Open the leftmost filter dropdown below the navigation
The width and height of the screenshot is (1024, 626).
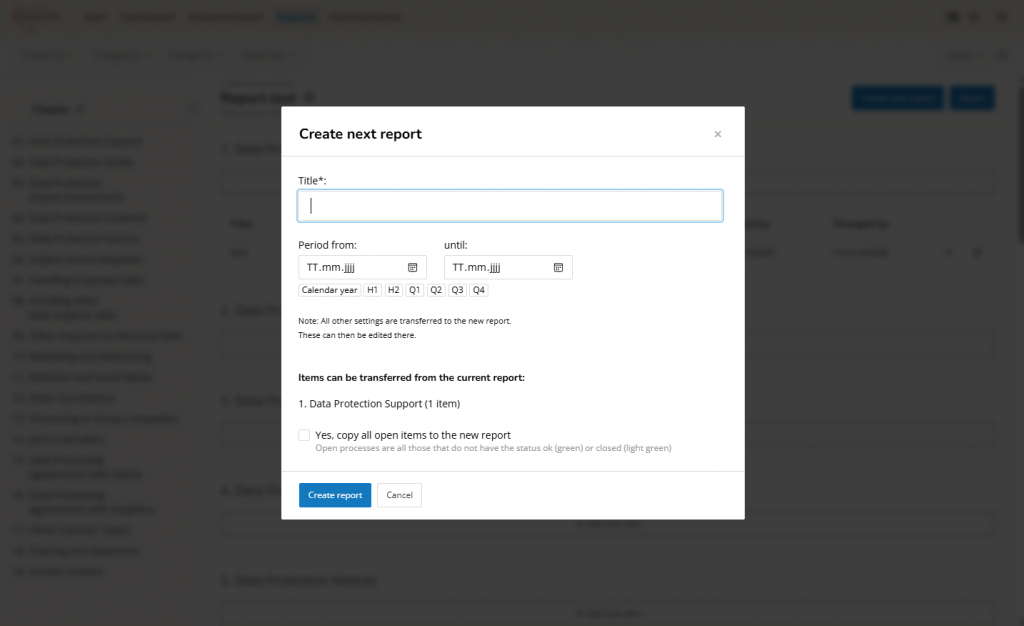click(x=44, y=55)
